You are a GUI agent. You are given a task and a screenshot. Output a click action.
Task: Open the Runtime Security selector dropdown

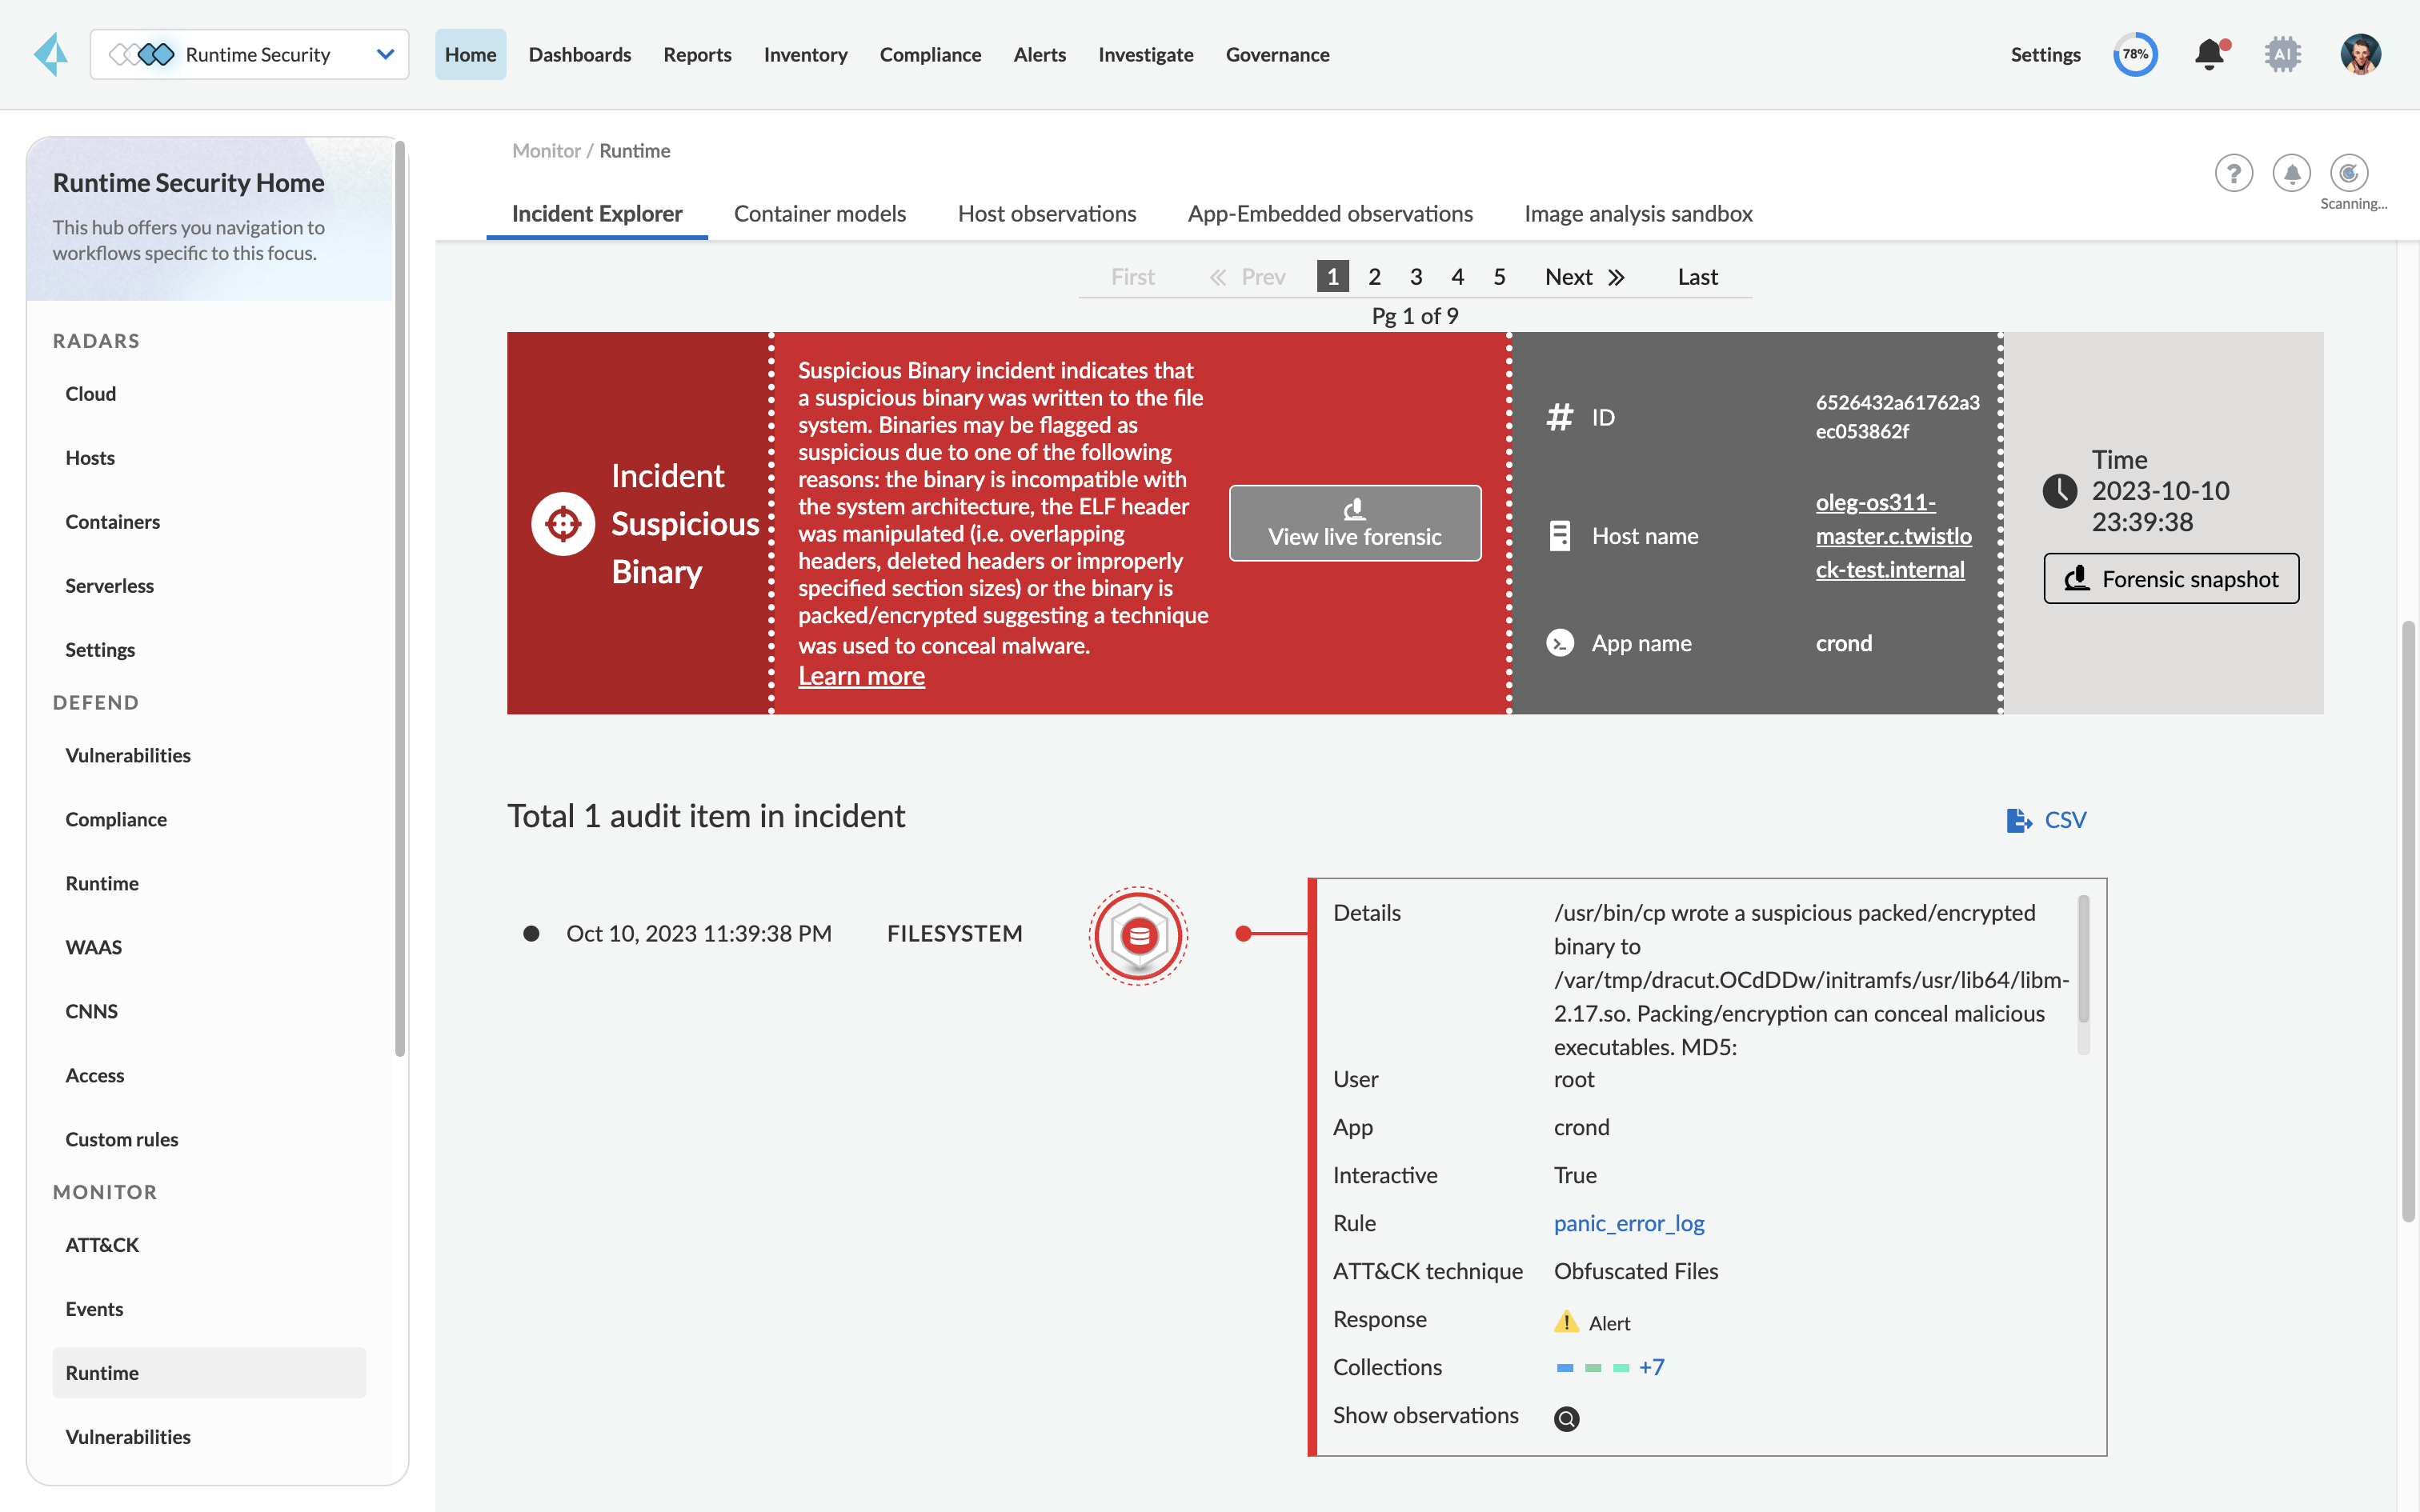(249, 54)
